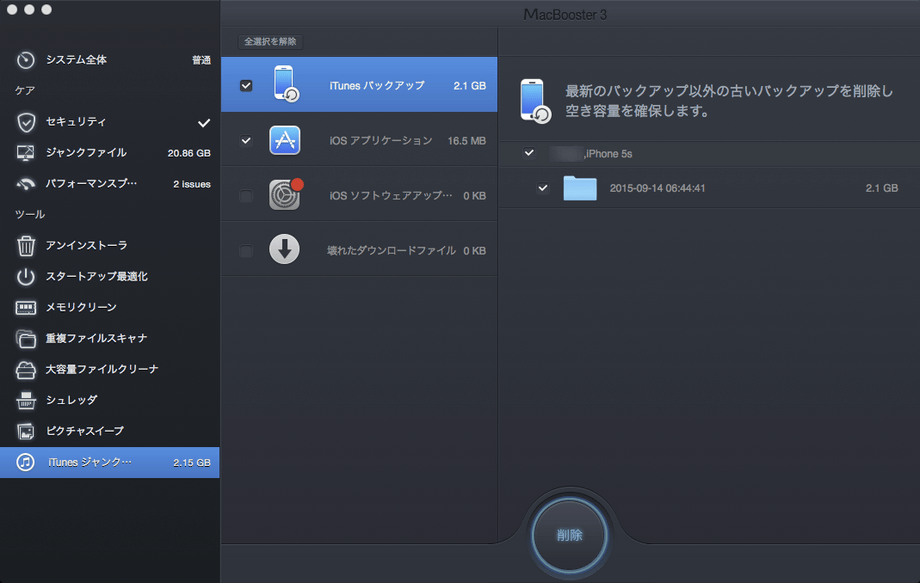Select the セキュリティ shield icon
The width and height of the screenshot is (920, 583).
pos(26,122)
